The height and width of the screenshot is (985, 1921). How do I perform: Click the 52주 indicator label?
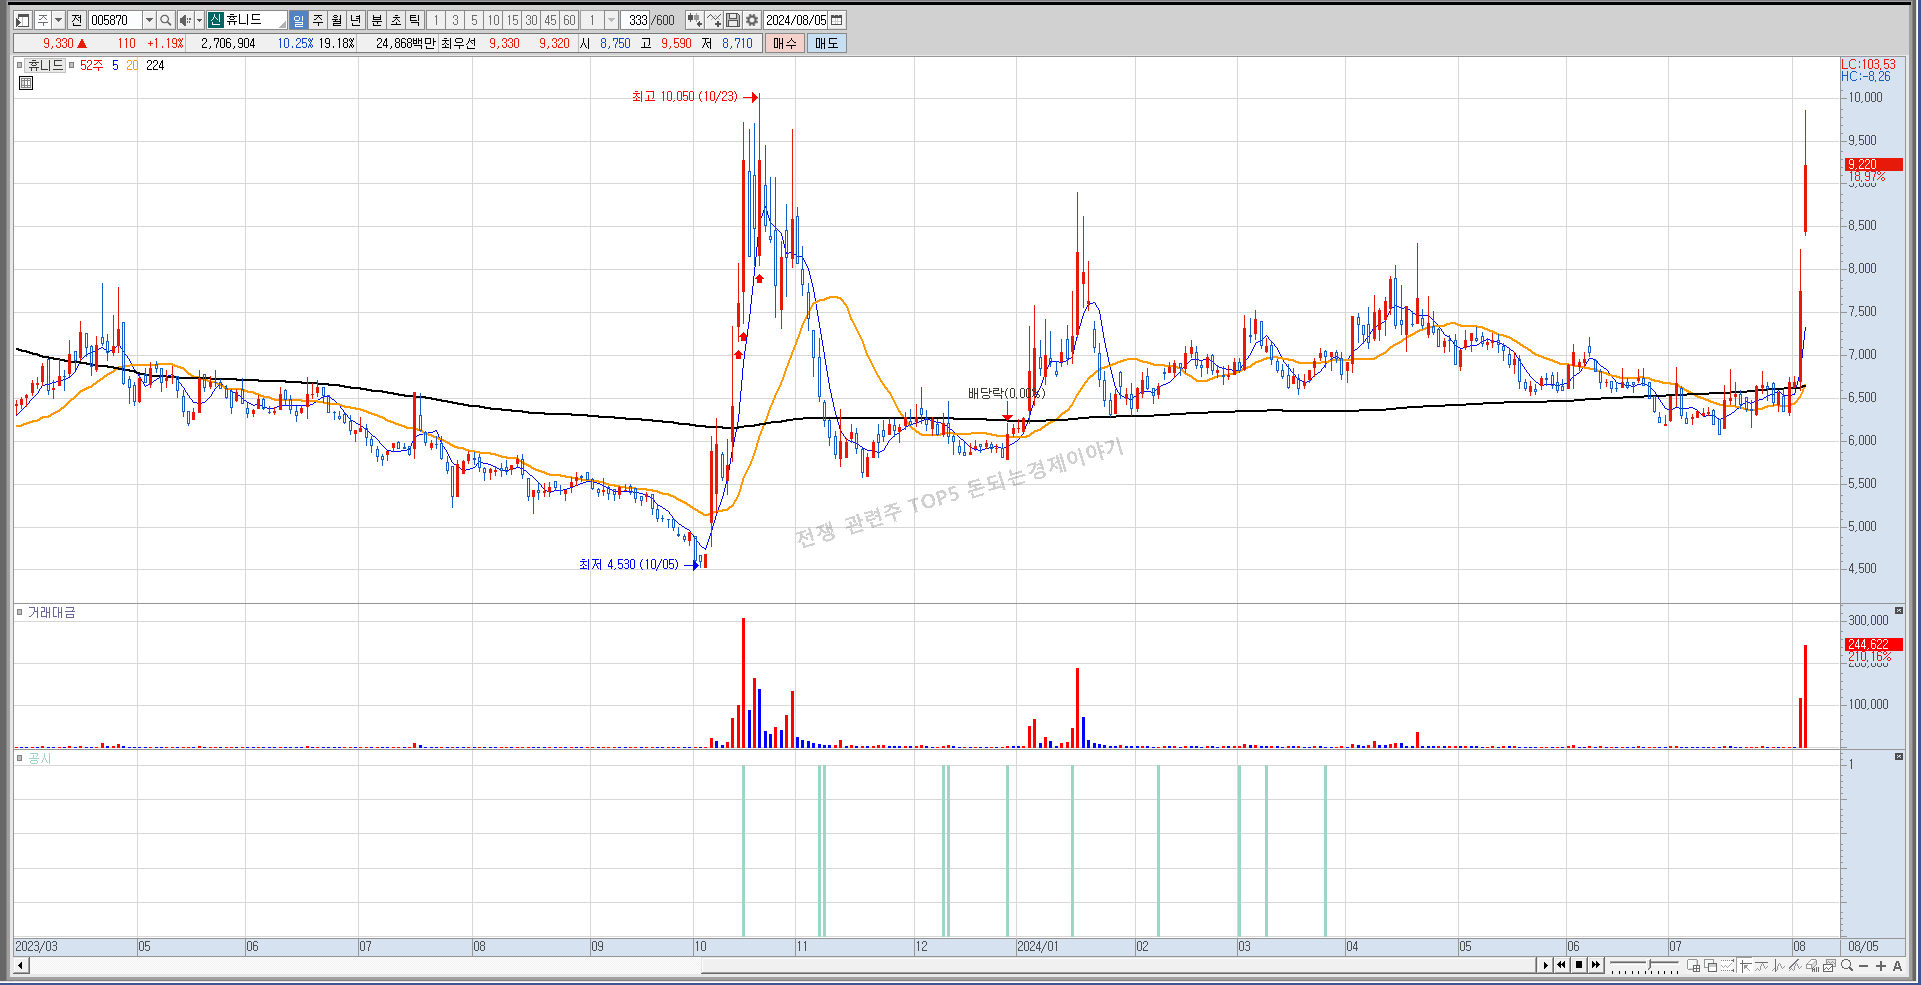pyautogui.click(x=91, y=65)
